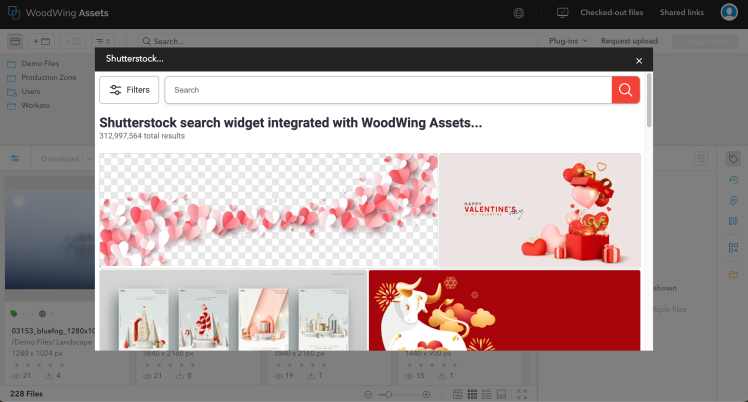Toggle the filter sliders icon left of Download

(15, 158)
